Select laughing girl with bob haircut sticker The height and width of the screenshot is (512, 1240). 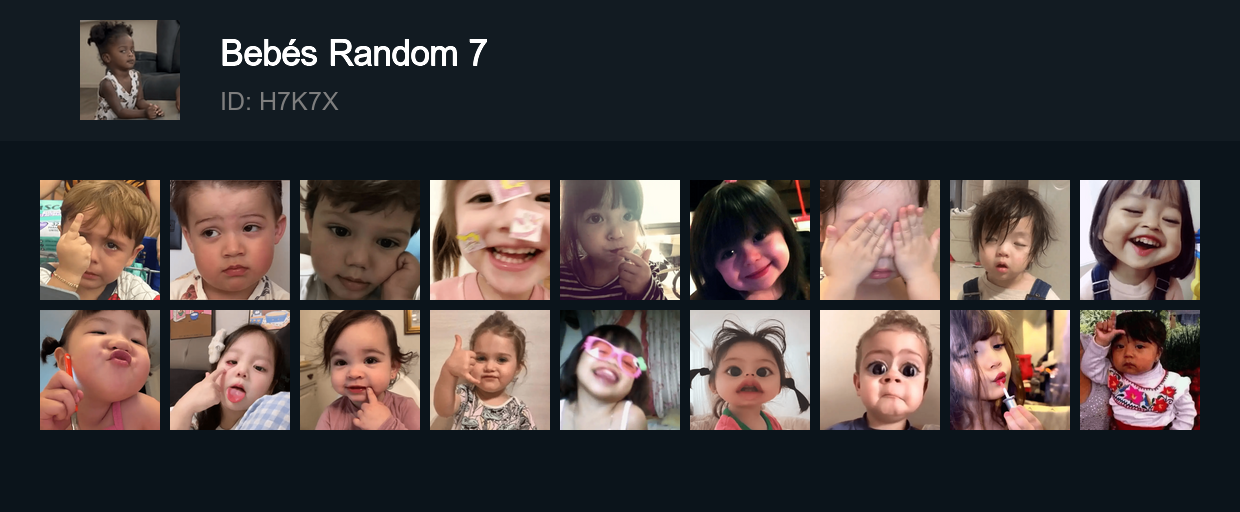point(1140,240)
